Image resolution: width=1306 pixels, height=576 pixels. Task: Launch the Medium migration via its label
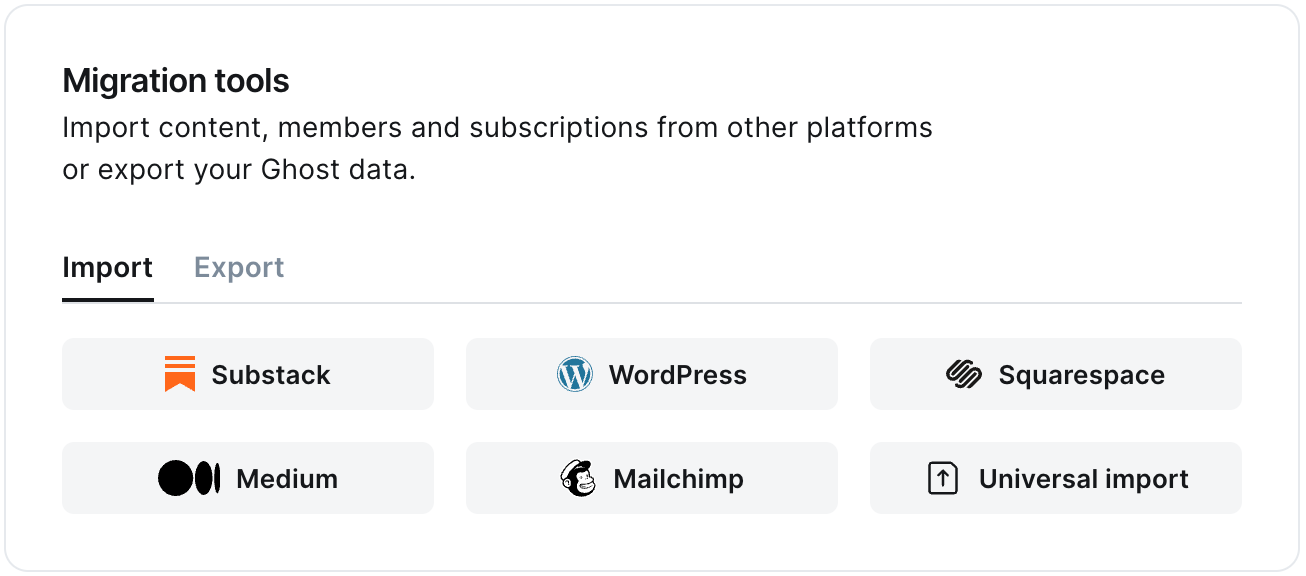click(x=287, y=479)
